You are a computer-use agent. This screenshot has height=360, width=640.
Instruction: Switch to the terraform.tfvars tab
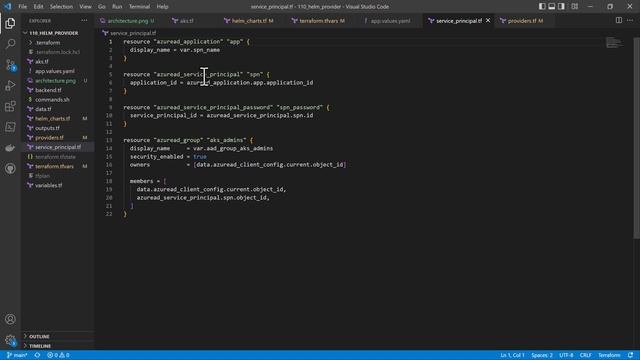click(322, 20)
